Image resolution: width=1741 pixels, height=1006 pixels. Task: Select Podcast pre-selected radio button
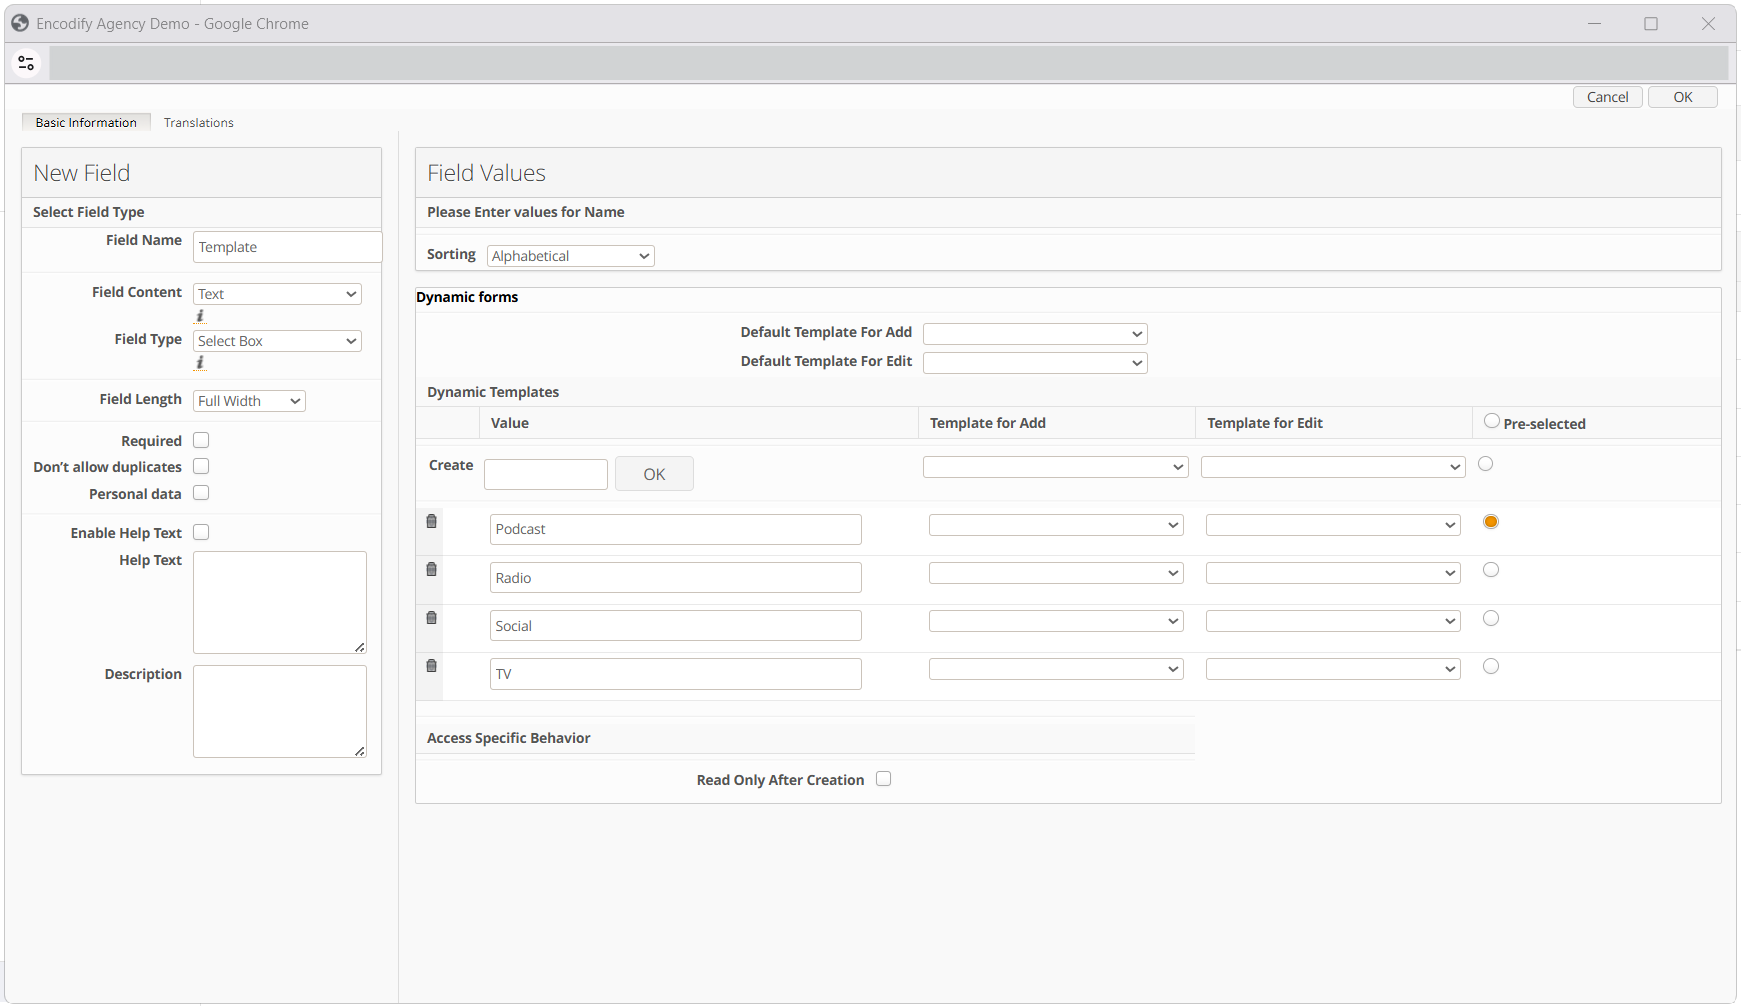click(x=1491, y=522)
